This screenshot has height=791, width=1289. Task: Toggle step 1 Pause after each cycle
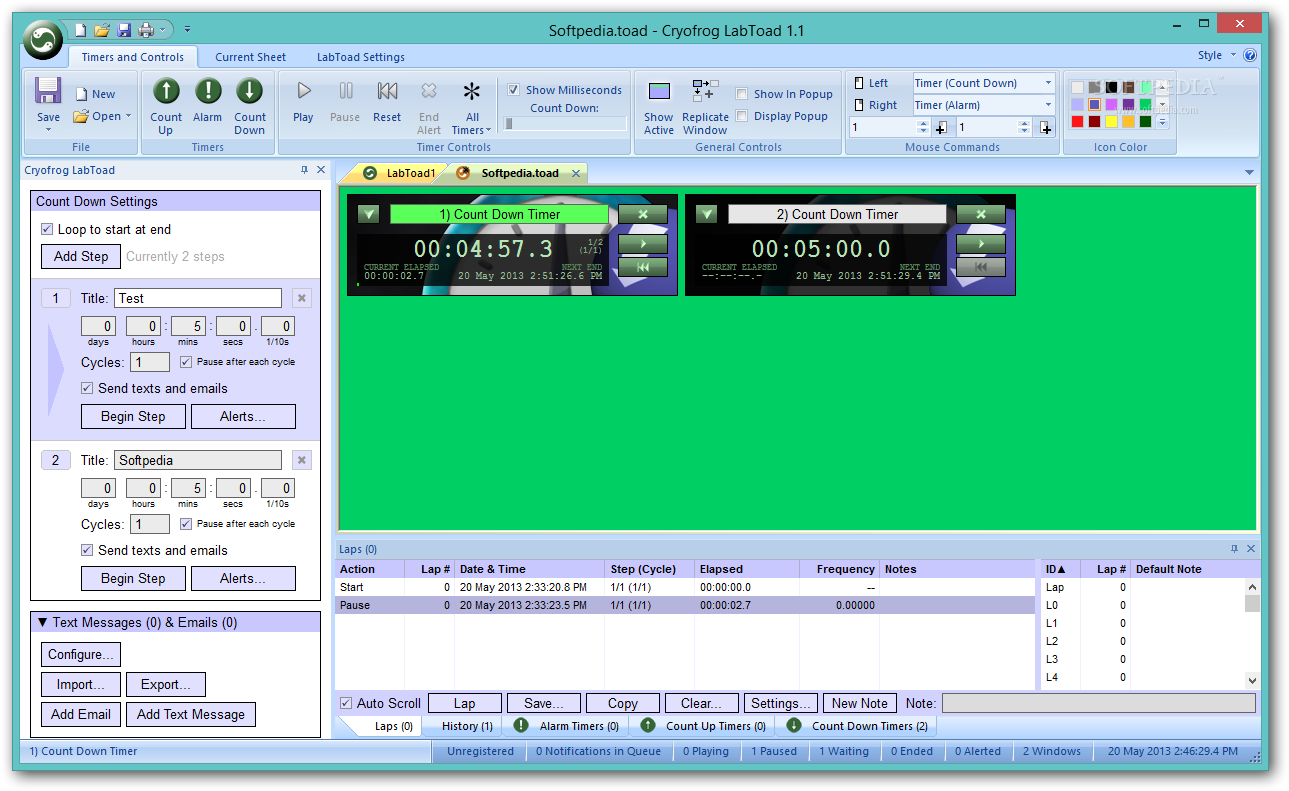point(186,362)
